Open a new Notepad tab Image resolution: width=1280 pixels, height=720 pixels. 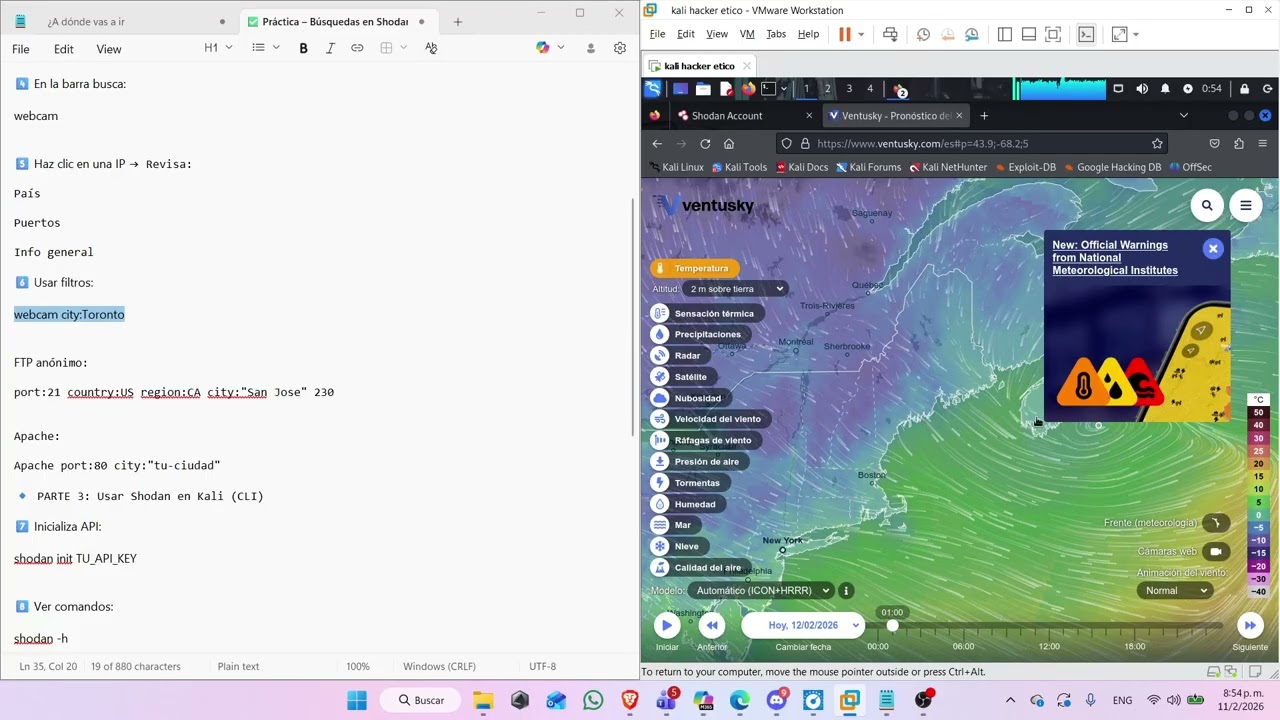[x=457, y=21]
